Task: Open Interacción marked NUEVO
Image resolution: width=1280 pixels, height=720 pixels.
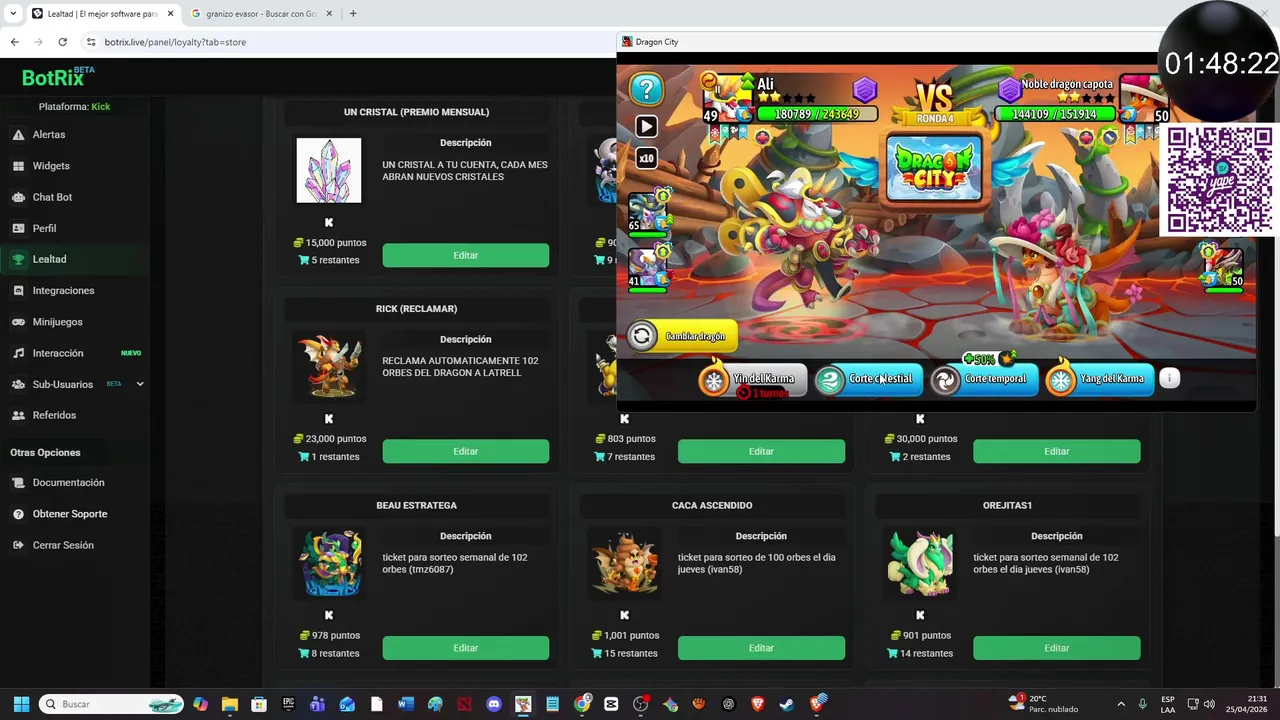Action: (58, 353)
